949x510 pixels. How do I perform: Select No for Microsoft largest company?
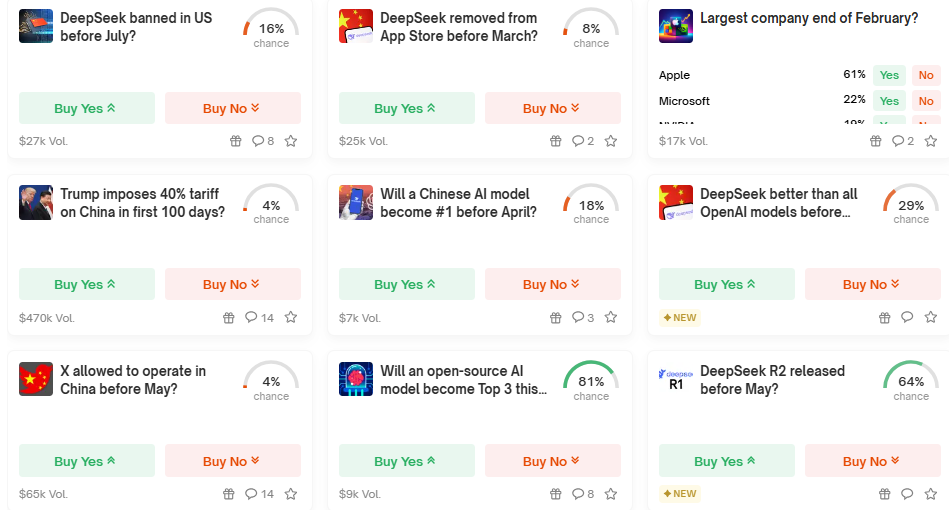pyautogui.click(x=926, y=101)
